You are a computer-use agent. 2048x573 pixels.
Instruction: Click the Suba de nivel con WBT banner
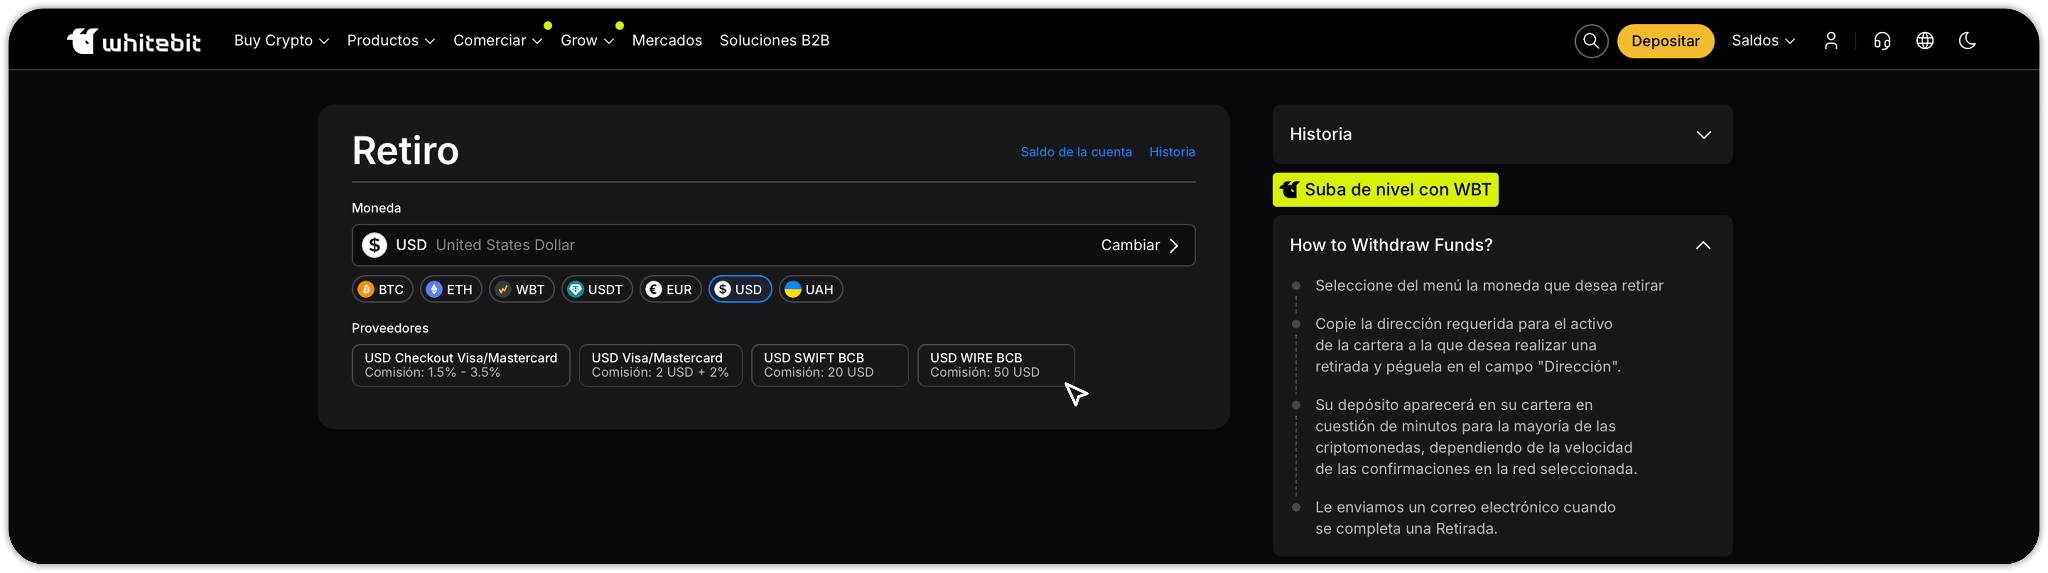(1385, 190)
